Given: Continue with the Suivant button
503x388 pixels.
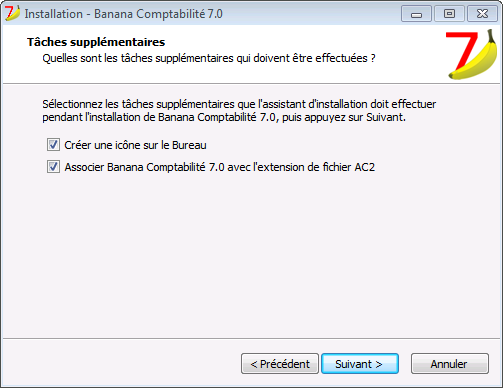Looking at the screenshot, I should coord(360,364).
